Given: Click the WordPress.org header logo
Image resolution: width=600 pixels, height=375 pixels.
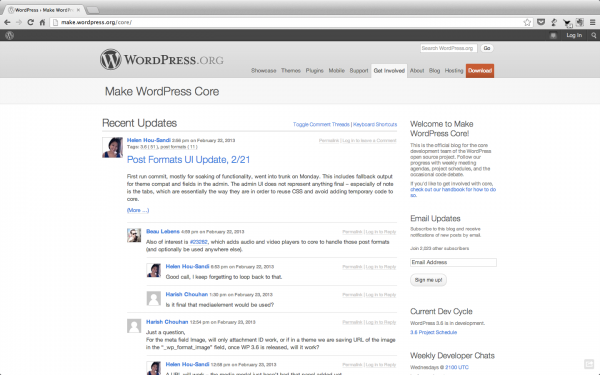Looking at the screenshot, I should tap(162, 59).
